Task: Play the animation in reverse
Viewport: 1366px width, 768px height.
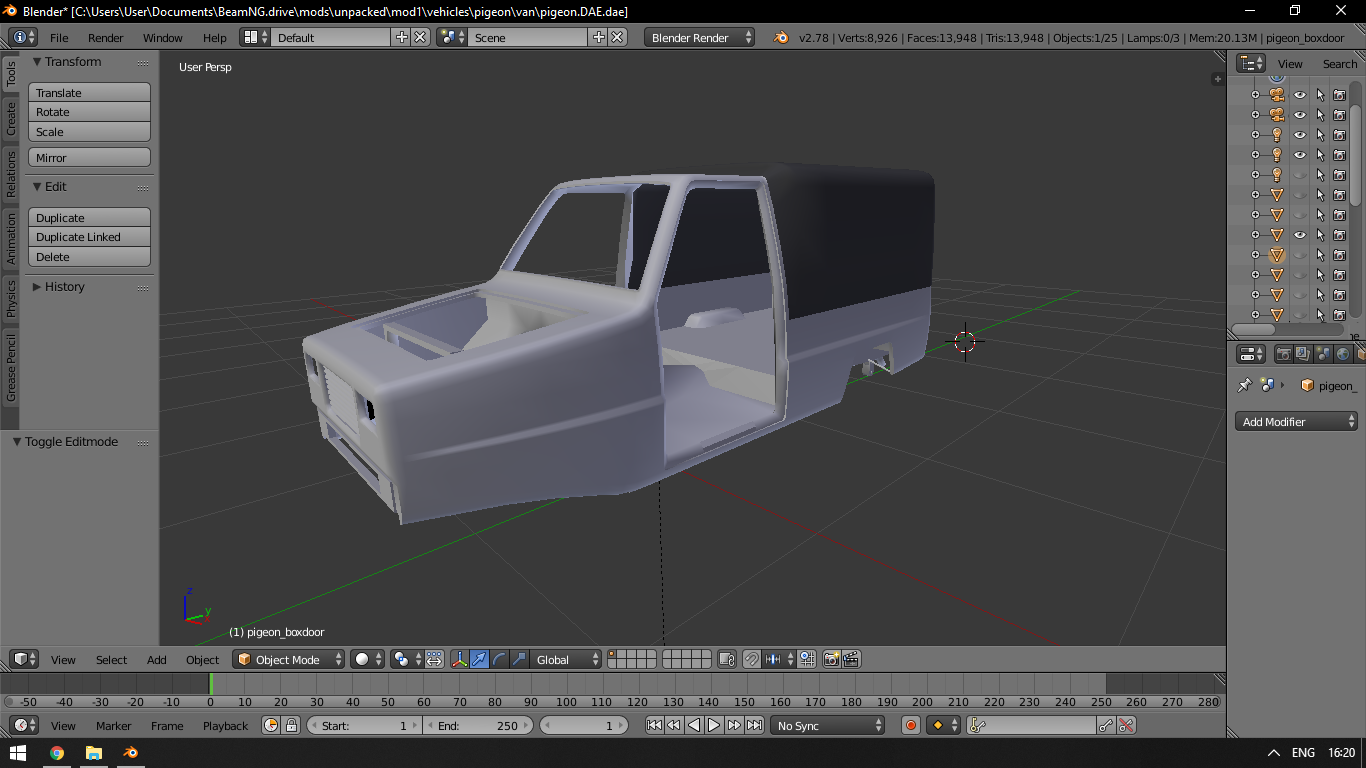Action: pos(694,725)
